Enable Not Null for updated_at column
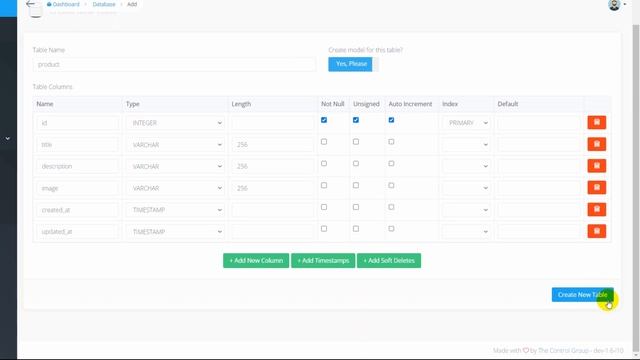Viewport: 640px width, 360px height. pos(324,229)
